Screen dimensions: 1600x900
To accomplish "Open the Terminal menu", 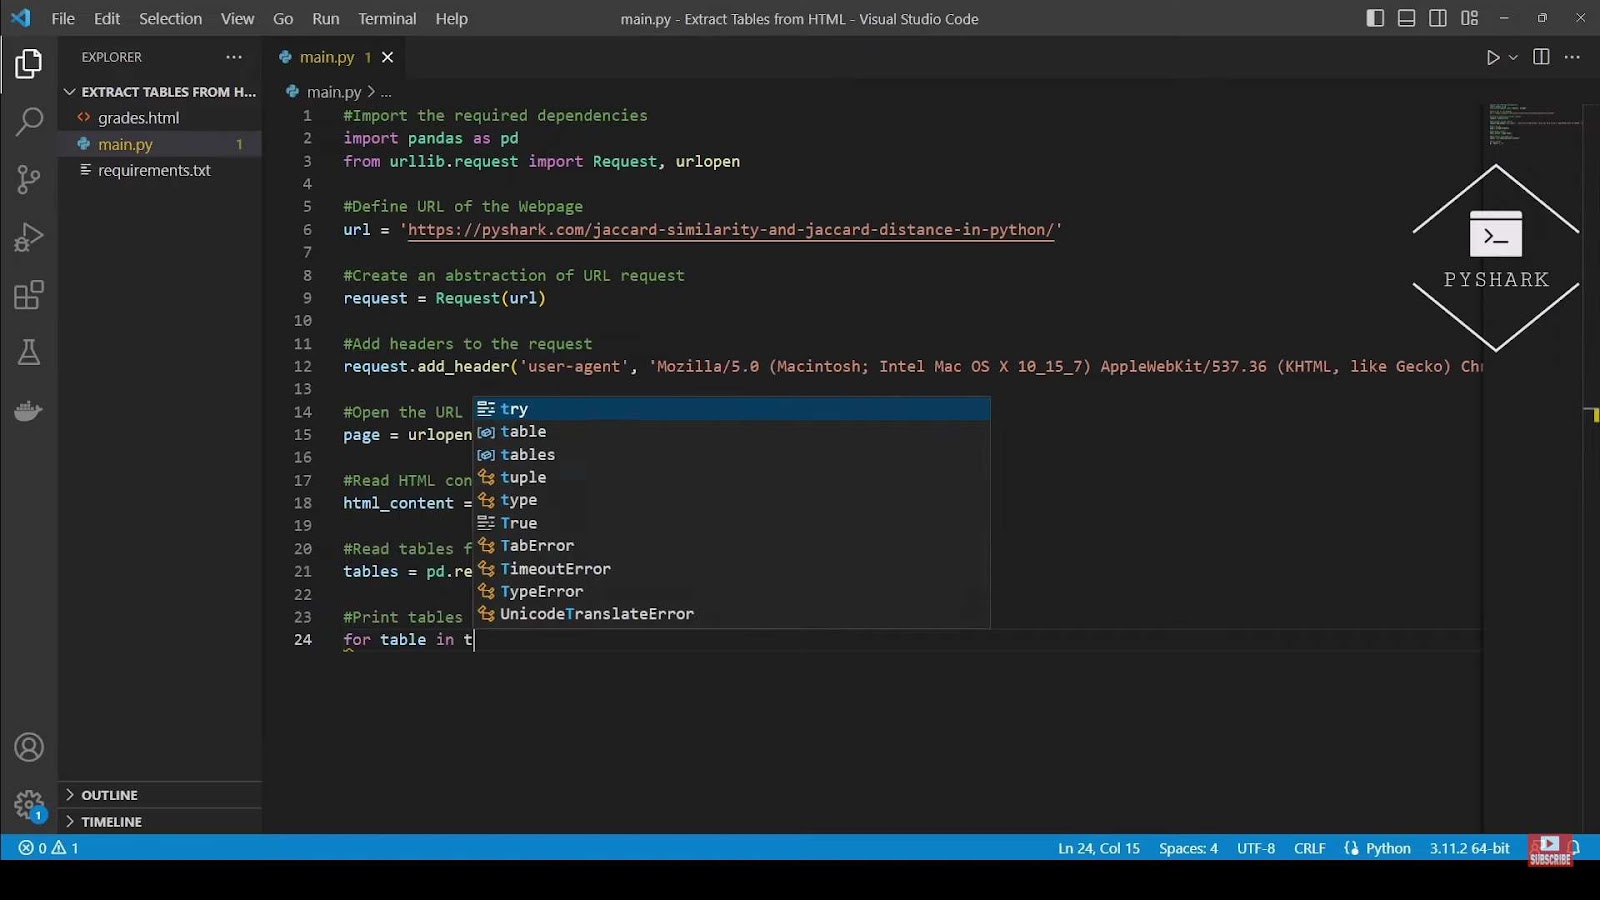I will point(386,18).
